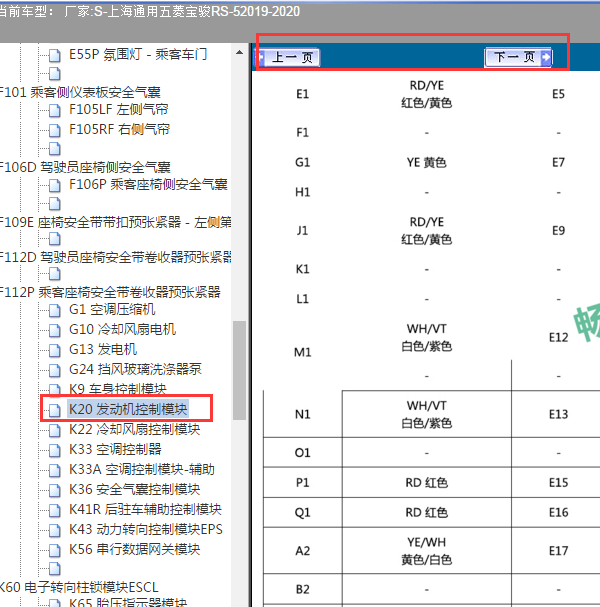
Task: Open F106D 驾驶员座椅侧安全气囊 entry
Action: 85,167
